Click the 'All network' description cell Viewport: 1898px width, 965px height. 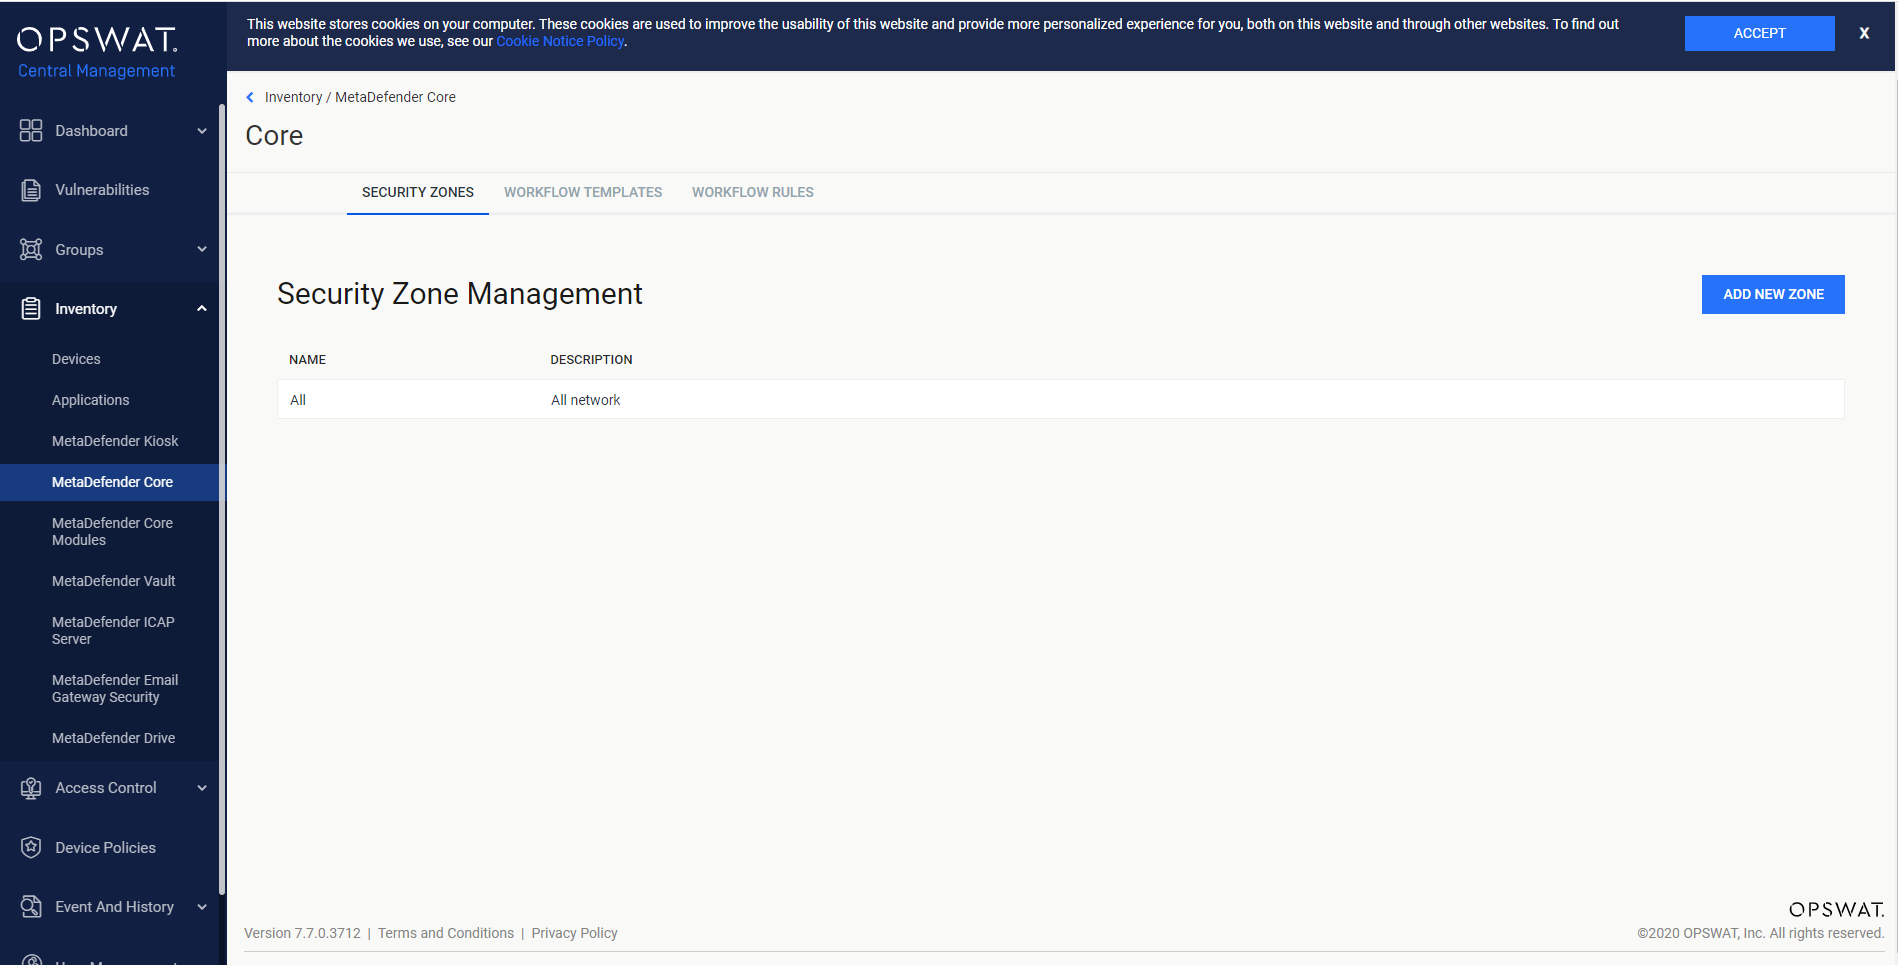point(585,400)
